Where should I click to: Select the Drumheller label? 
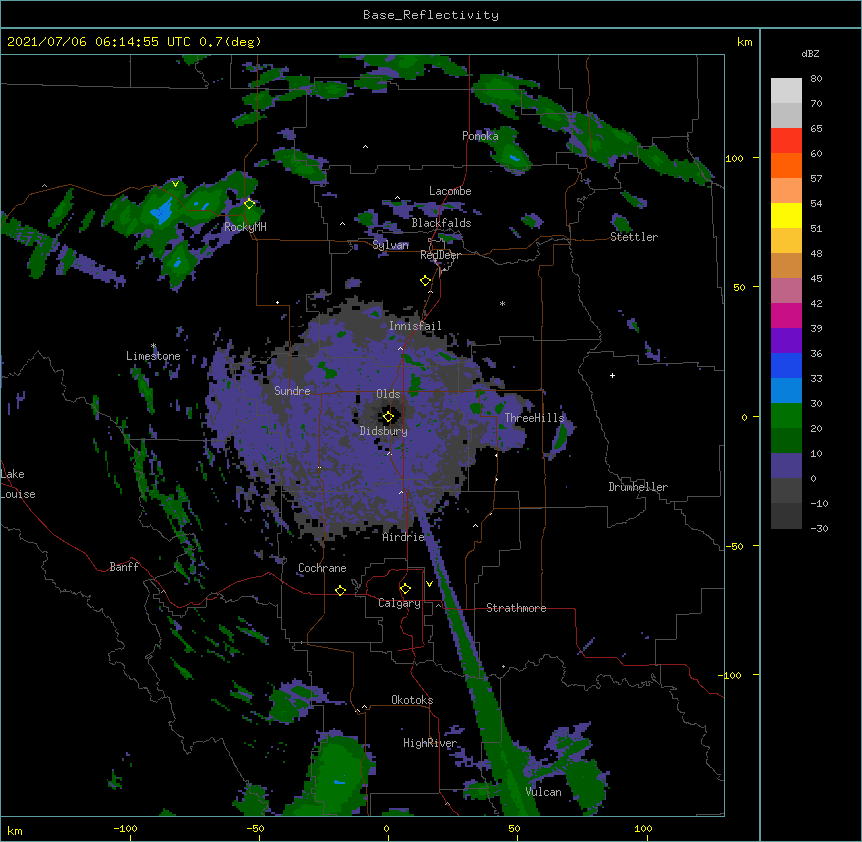point(638,487)
